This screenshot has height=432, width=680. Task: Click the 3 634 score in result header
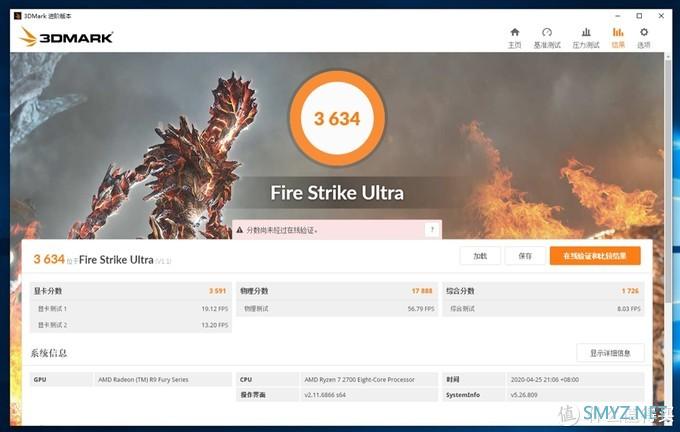tap(49, 259)
